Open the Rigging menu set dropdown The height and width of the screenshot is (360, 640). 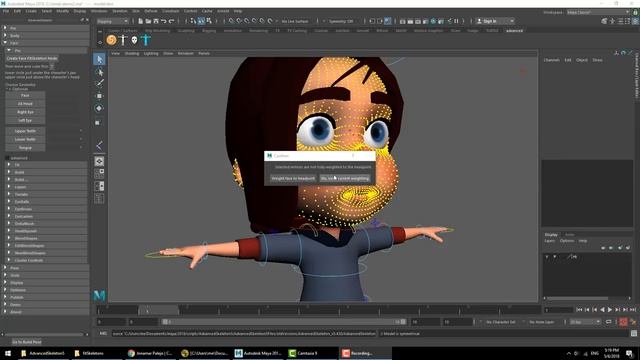113,21
